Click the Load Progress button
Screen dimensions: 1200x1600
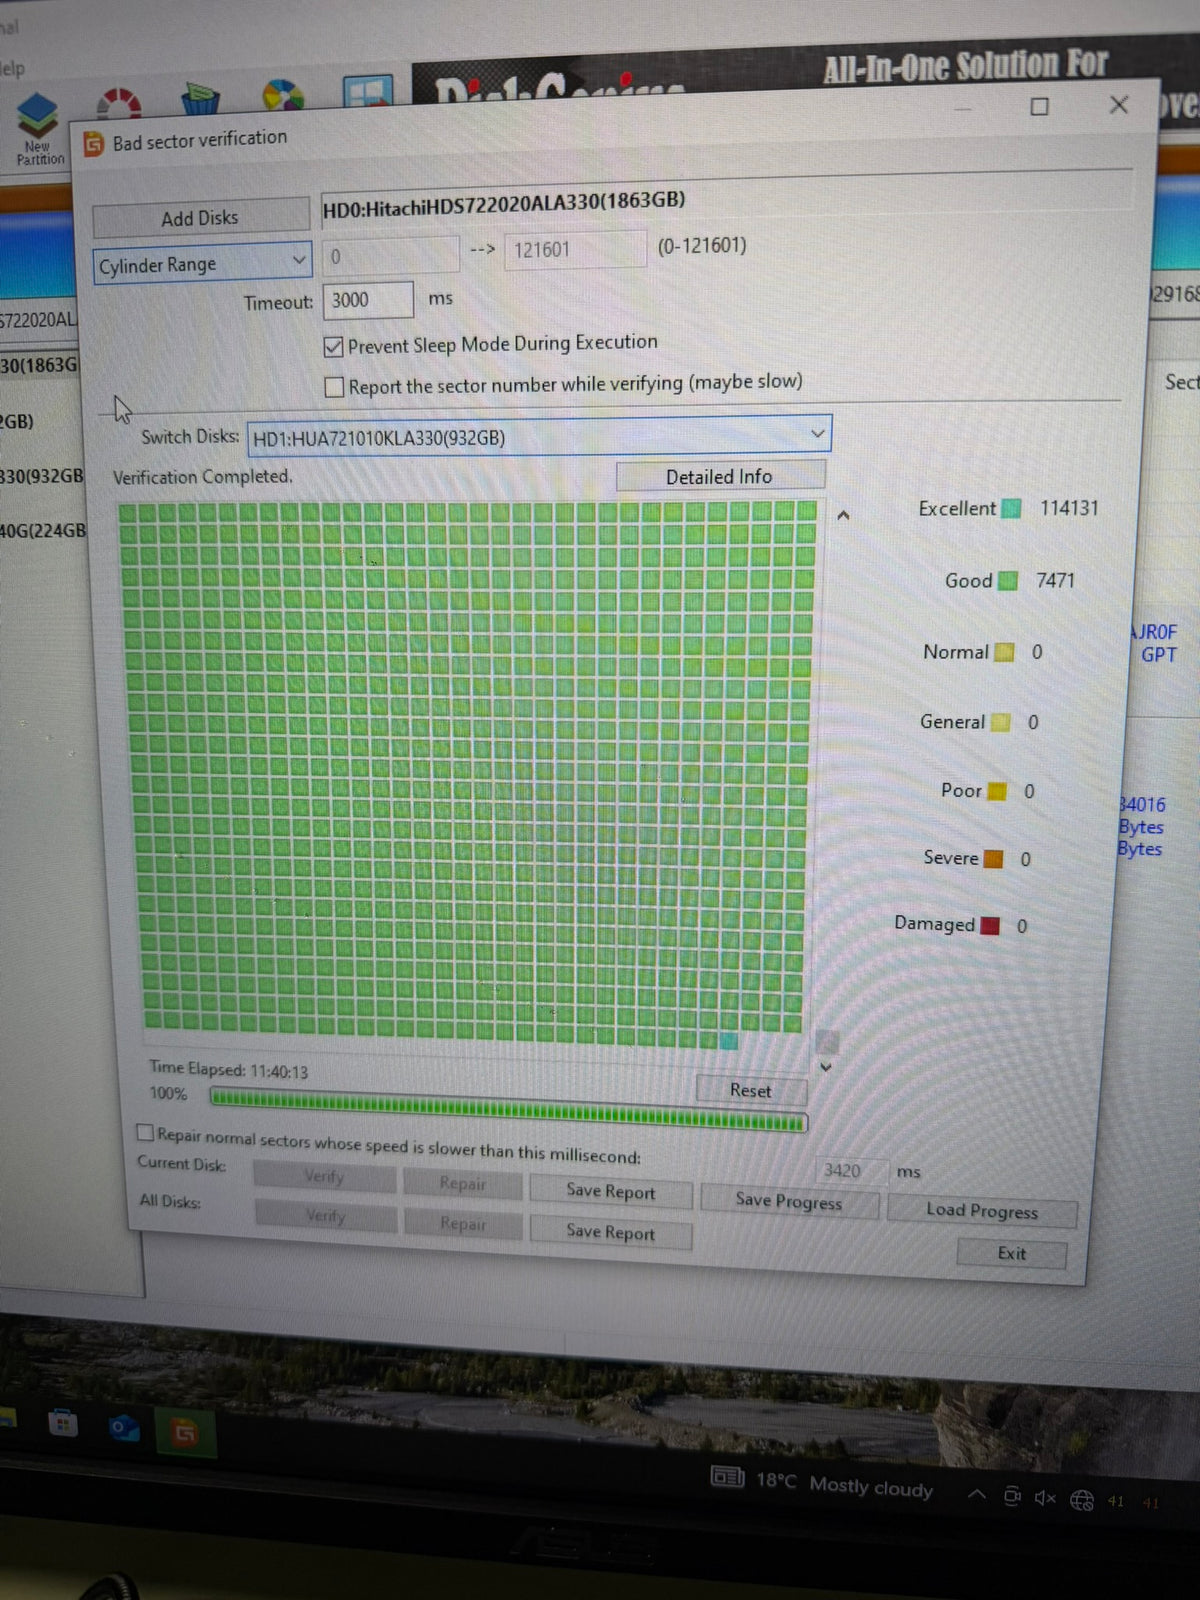click(982, 1210)
